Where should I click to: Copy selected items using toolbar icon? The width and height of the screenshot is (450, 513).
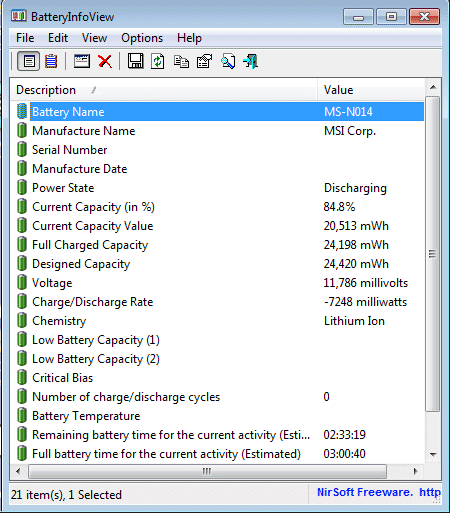pos(181,61)
